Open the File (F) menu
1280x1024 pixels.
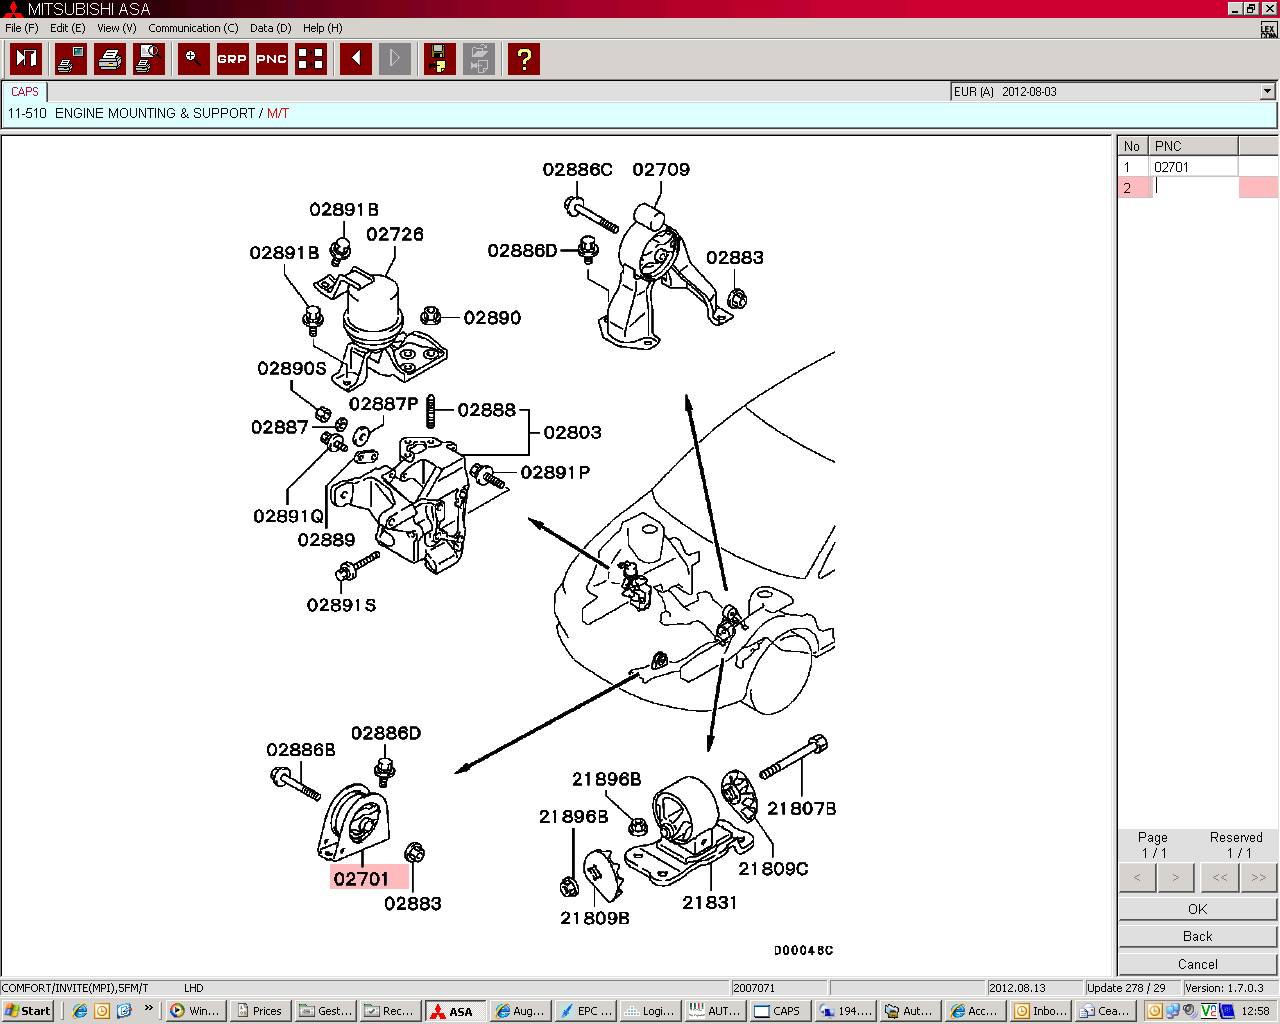[x=22, y=28]
